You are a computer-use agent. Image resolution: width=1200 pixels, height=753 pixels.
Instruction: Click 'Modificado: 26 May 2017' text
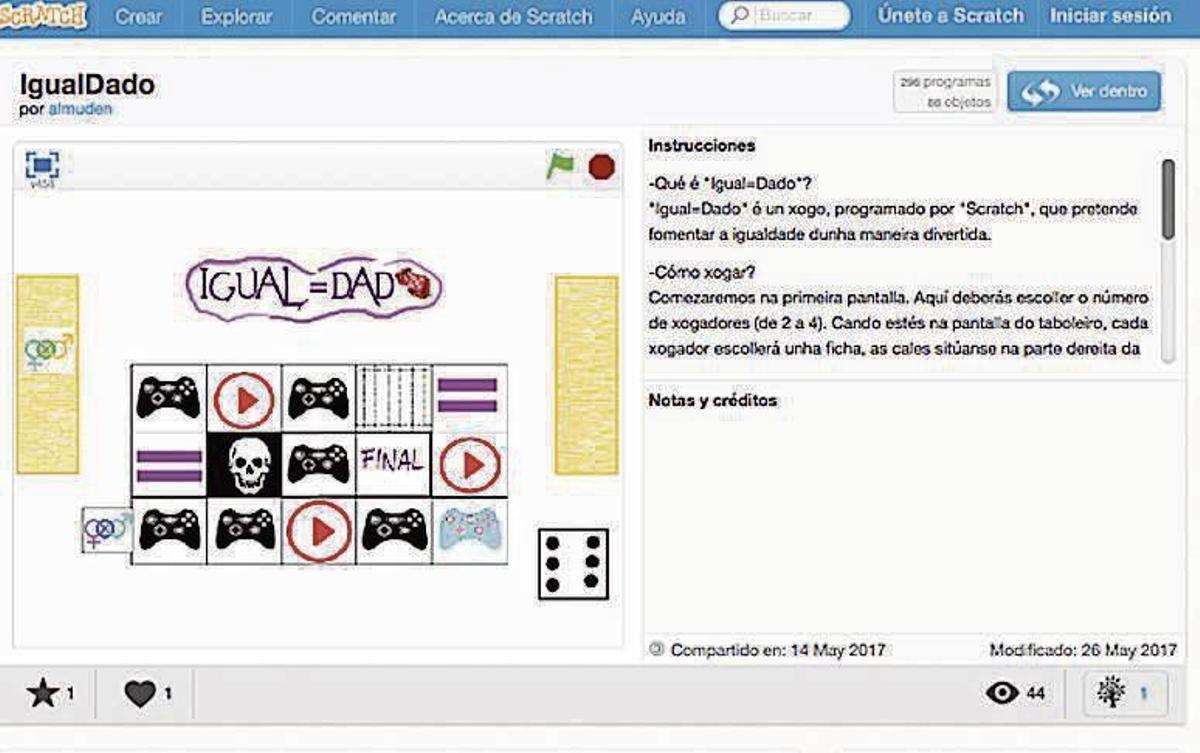point(1083,649)
